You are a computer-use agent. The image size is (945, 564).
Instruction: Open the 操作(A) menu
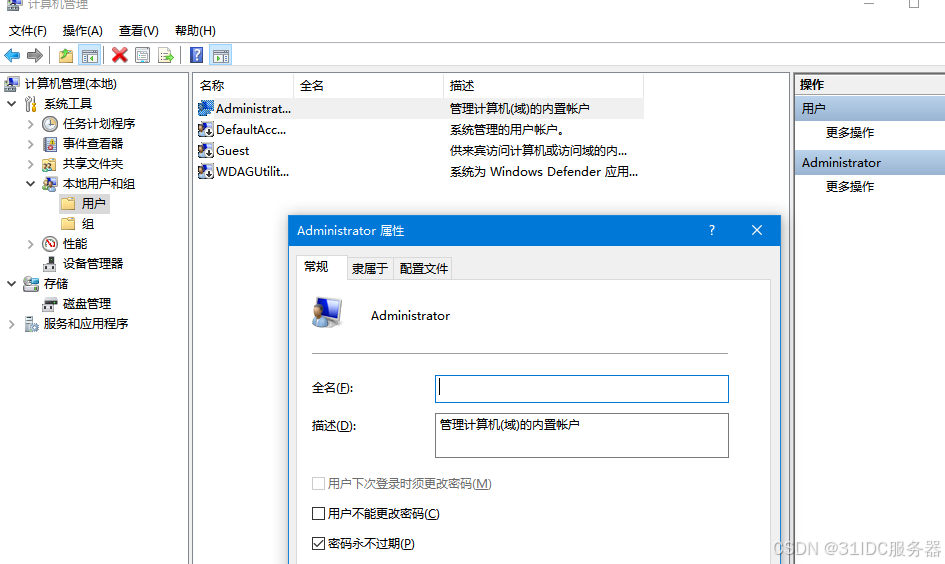coord(82,31)
